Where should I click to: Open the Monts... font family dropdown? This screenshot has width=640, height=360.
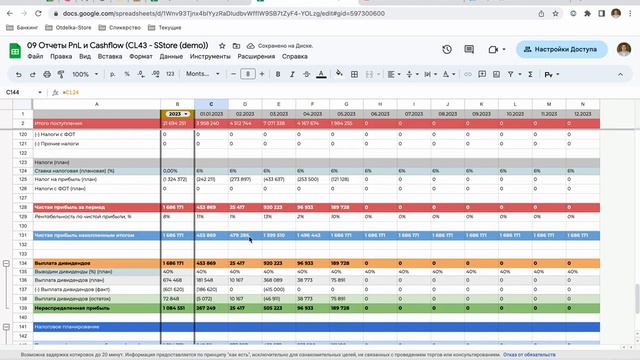[203, 74]
